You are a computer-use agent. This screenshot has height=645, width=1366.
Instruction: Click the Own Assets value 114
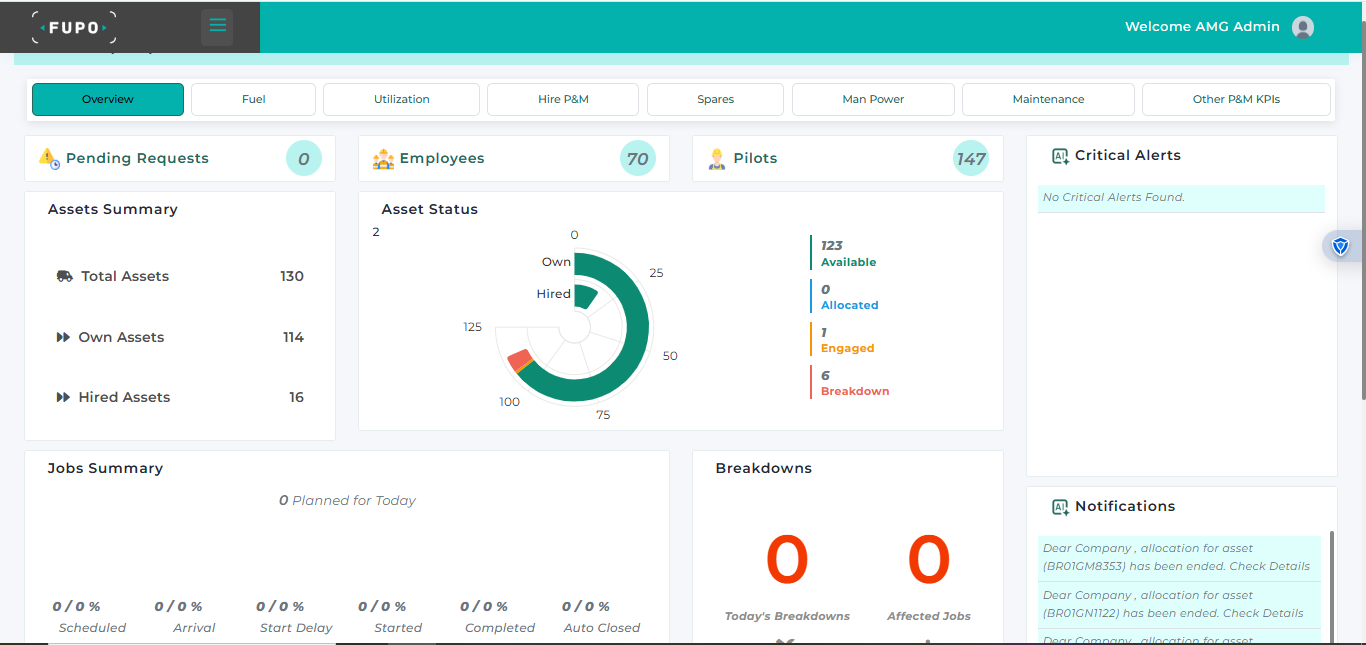293,337
